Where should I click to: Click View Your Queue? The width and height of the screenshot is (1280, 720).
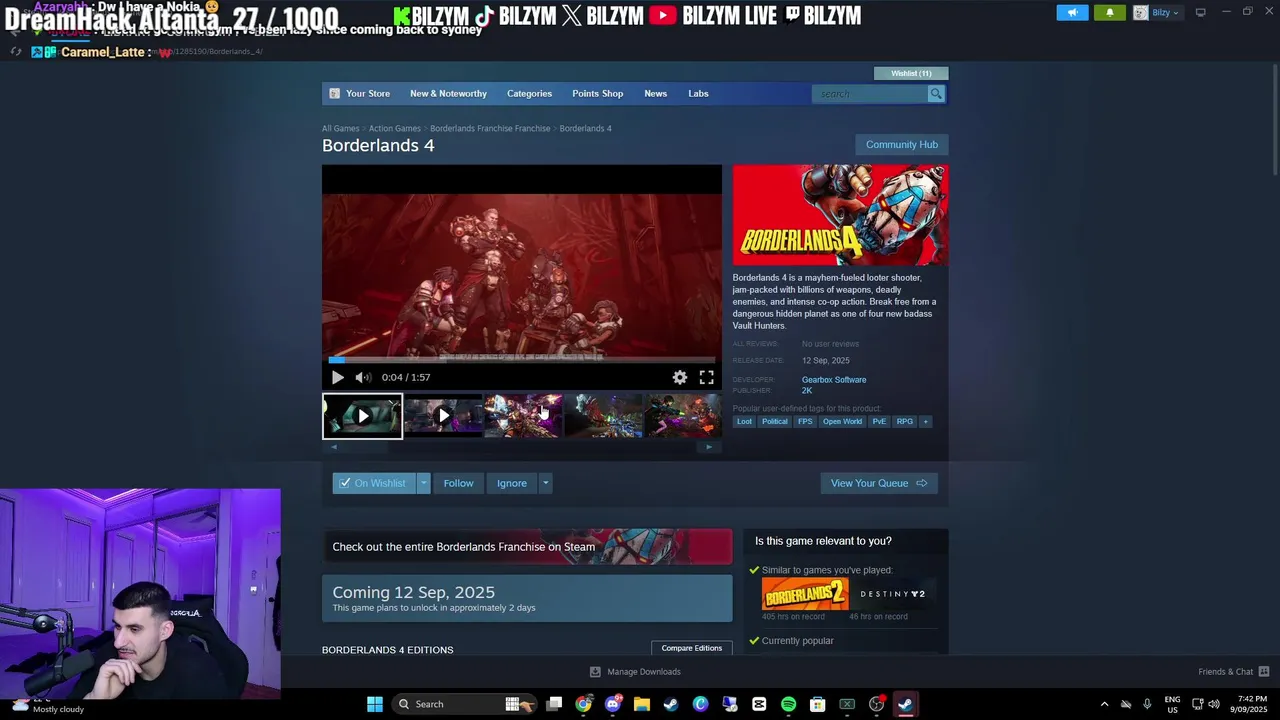[x=879, y=483]
